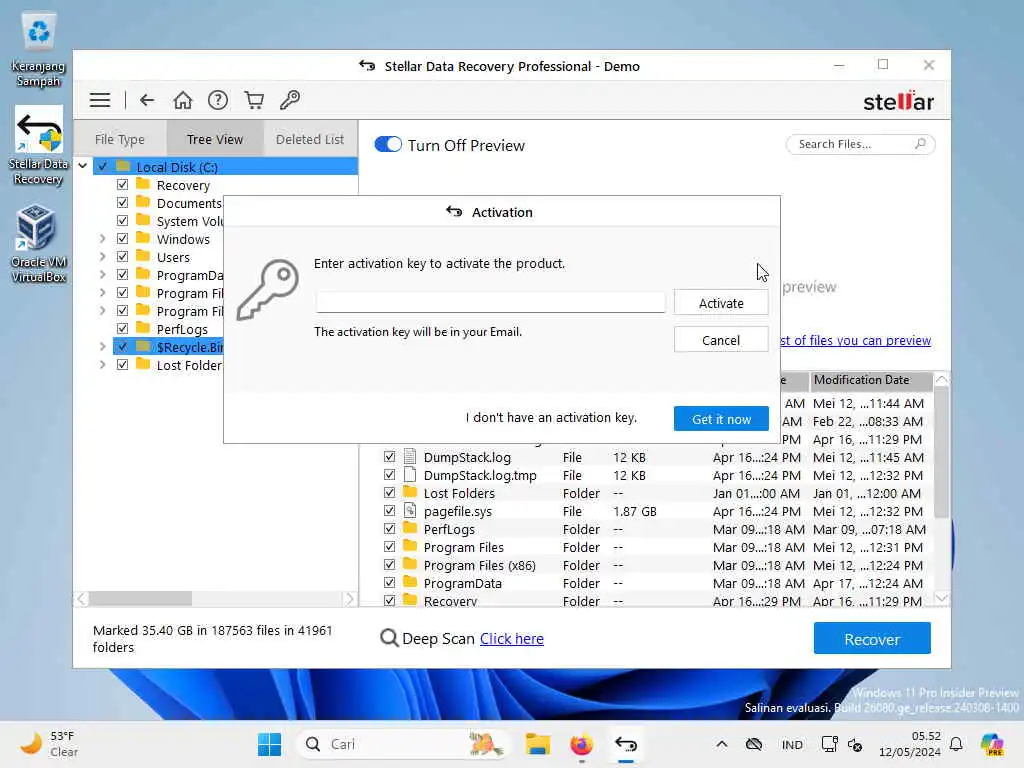The image size is (1024, 768).
Task: Open list of files you can preview link
Action: click(x=856, y=340)
